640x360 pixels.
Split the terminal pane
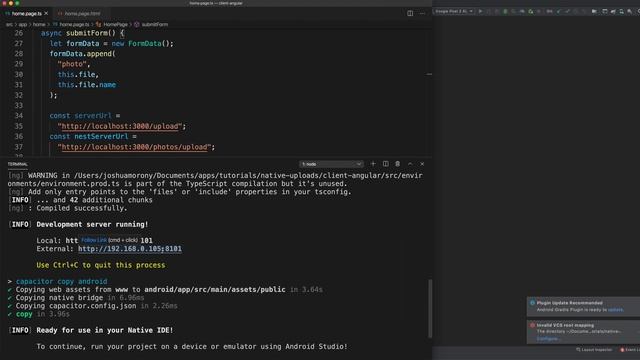click(x=386, y=164)
